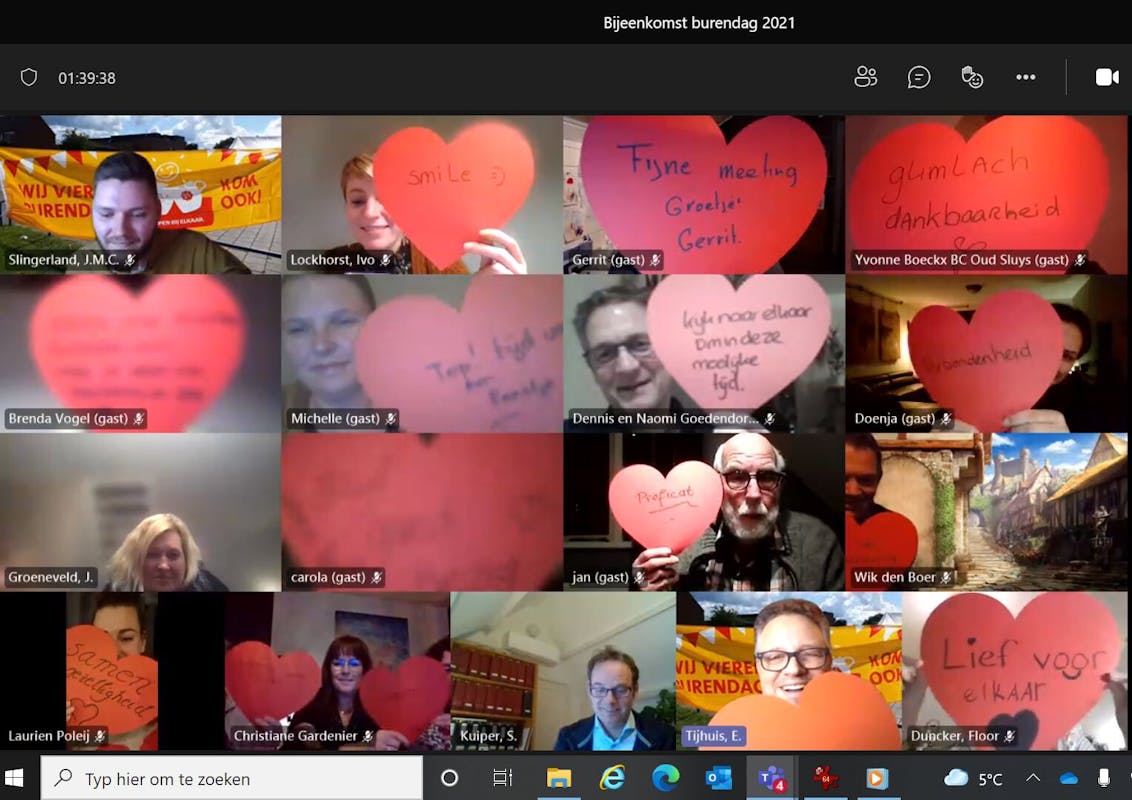Image resolution: width=1132 pixels, height=800 pixels.
Task: Open the Windows Start menu
Action: (x=15, y=778)
